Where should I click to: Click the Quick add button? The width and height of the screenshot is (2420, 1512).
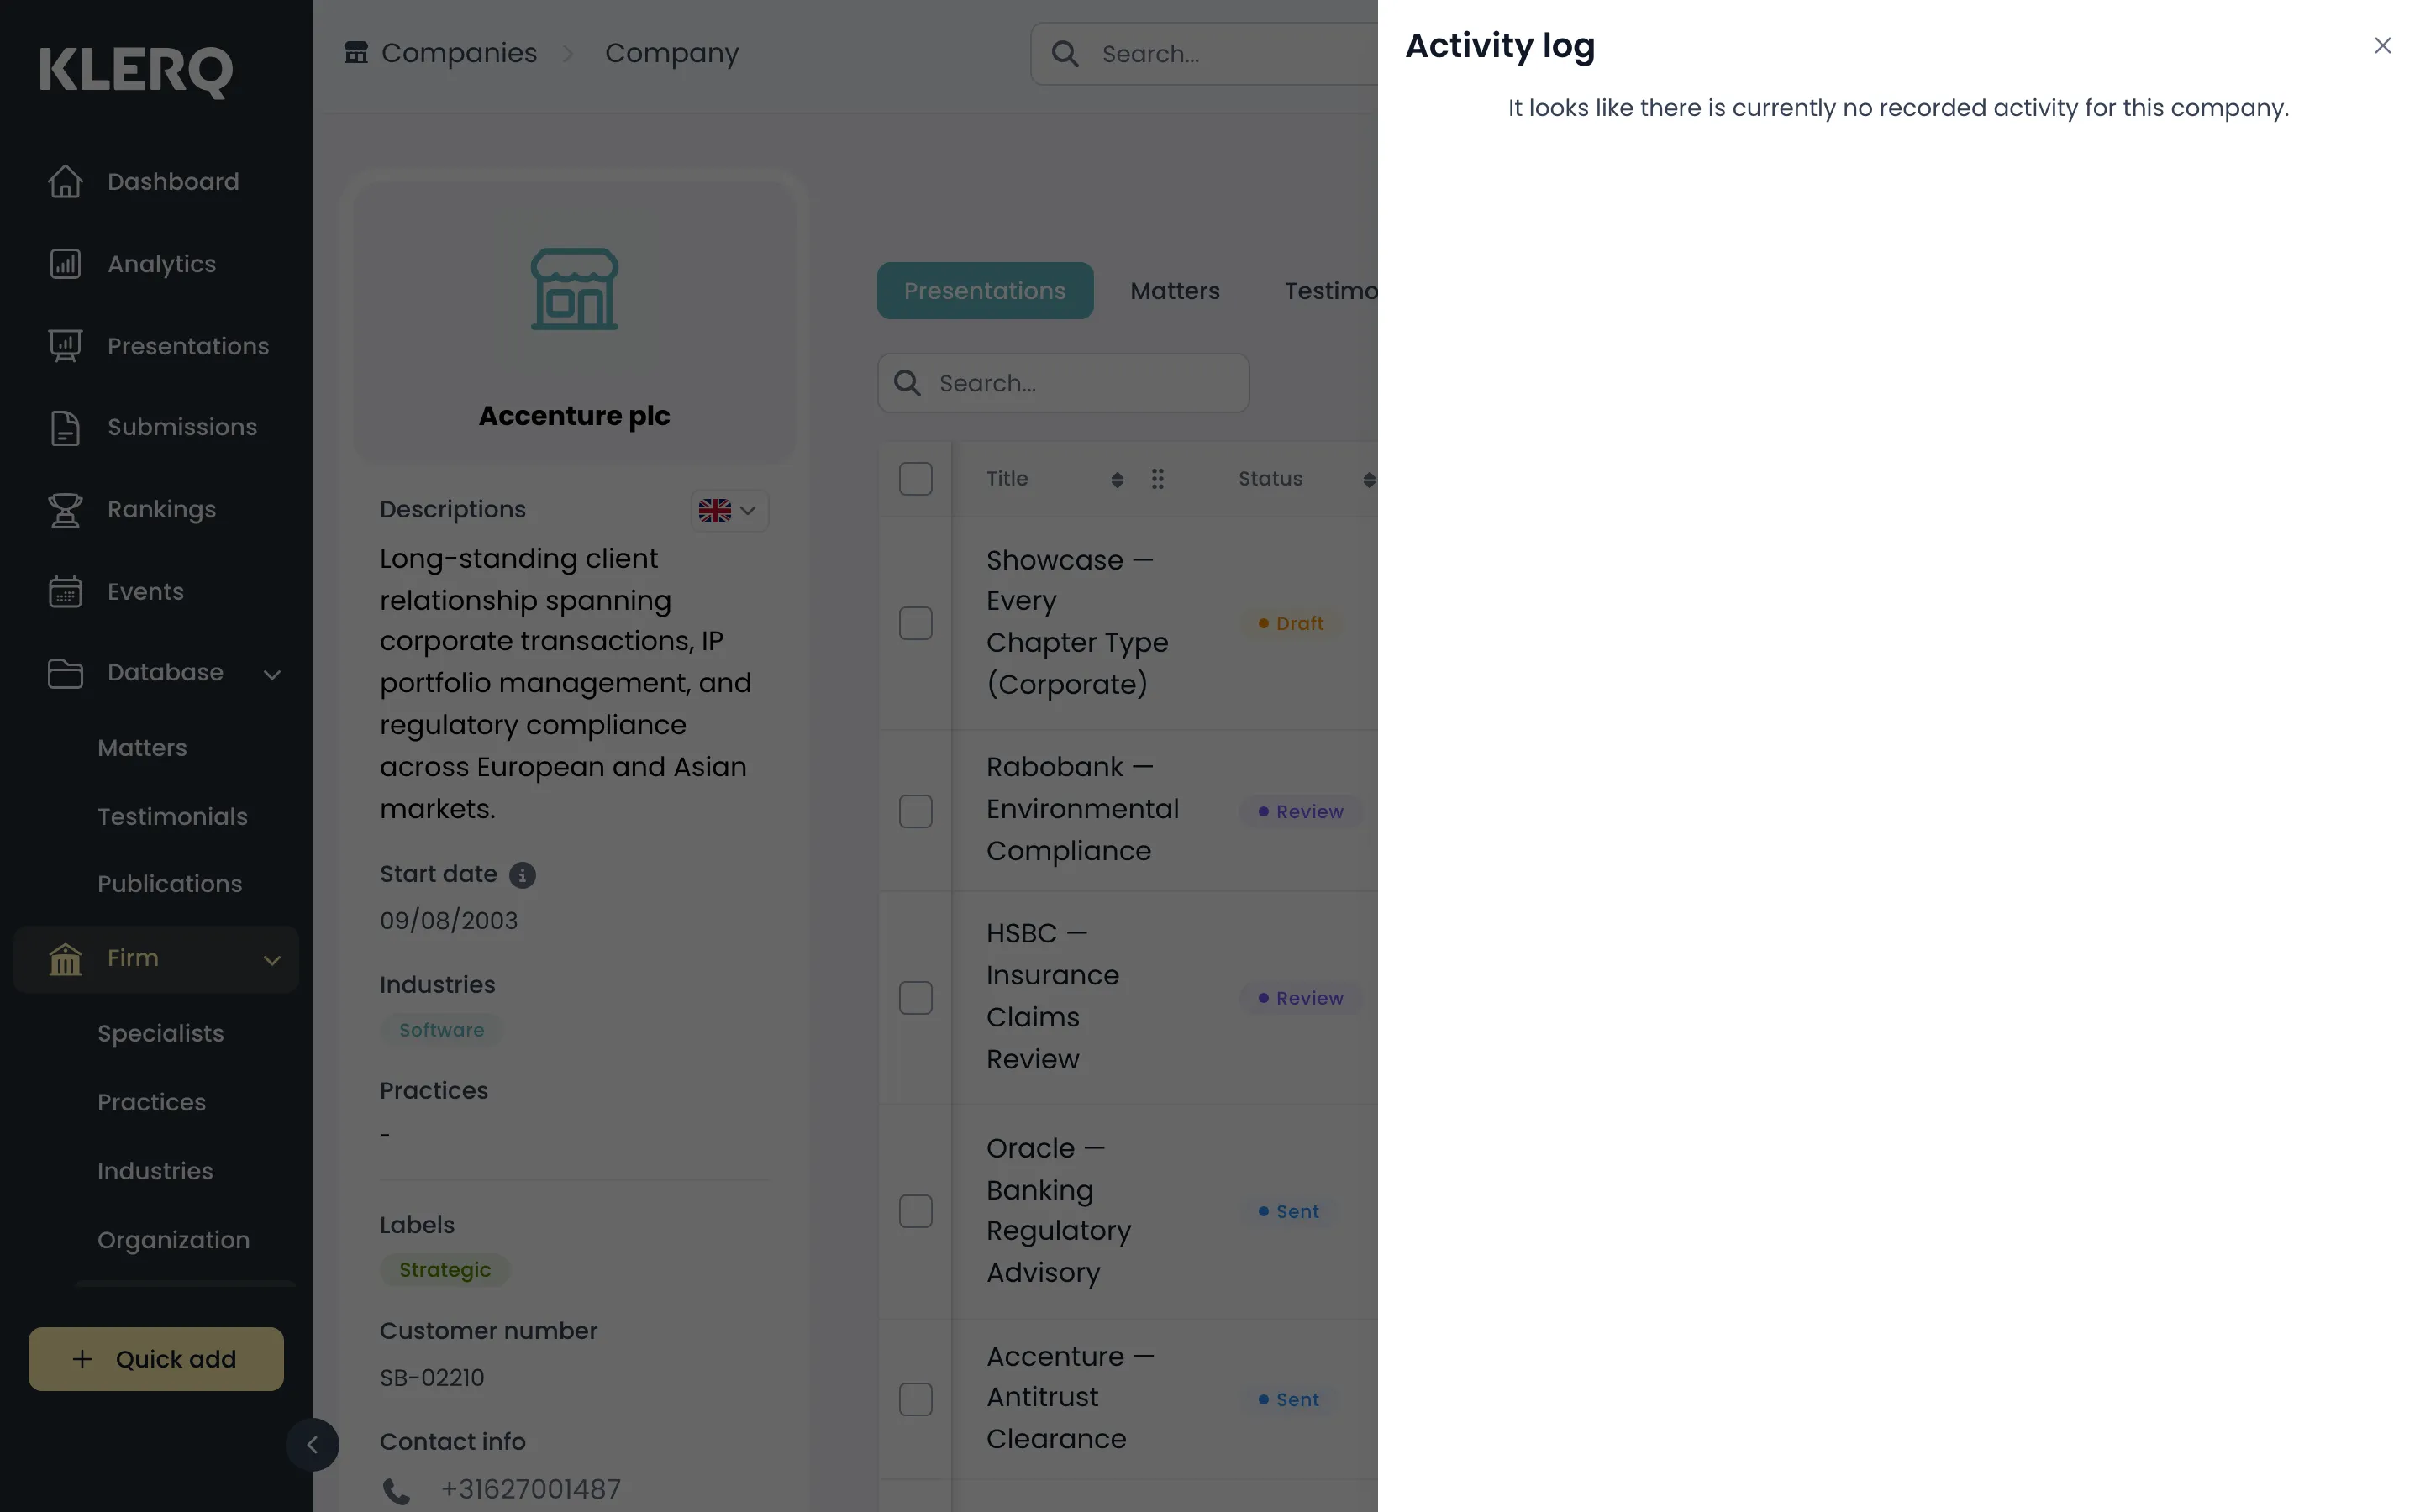156,1359
